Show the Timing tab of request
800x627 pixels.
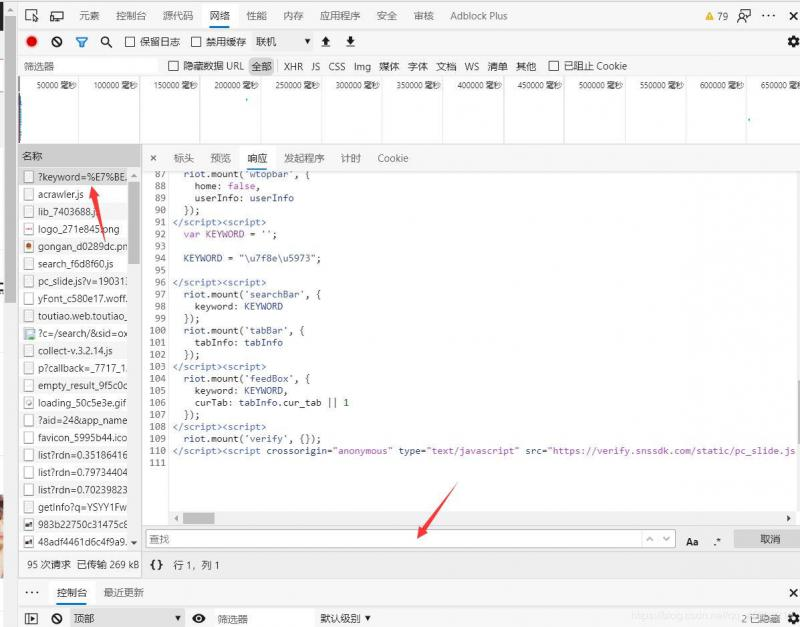pyautogui.click(x=351, y=158)
